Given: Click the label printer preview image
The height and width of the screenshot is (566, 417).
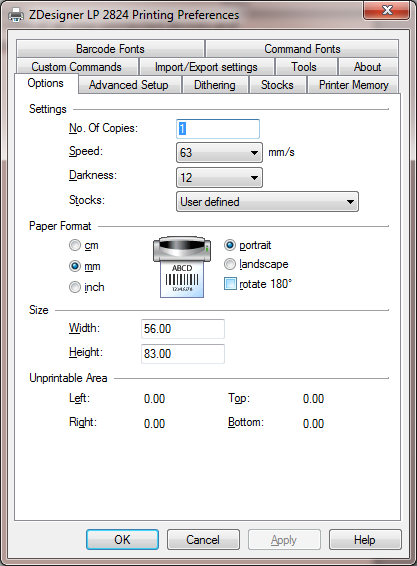Looking at the screenshot, I should coord(182,267).
